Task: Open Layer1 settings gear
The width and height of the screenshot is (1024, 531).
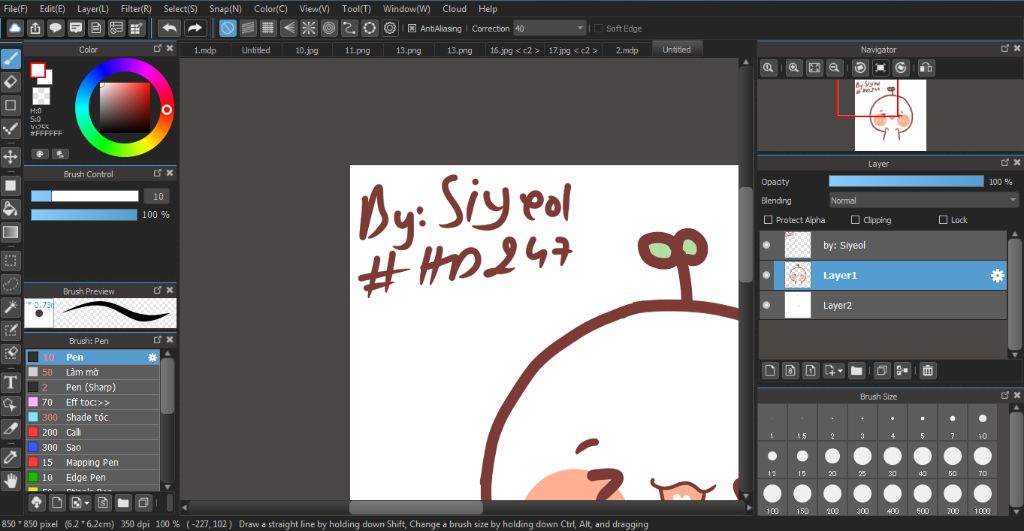Action: pyautogui.click(x=997, y=276)
